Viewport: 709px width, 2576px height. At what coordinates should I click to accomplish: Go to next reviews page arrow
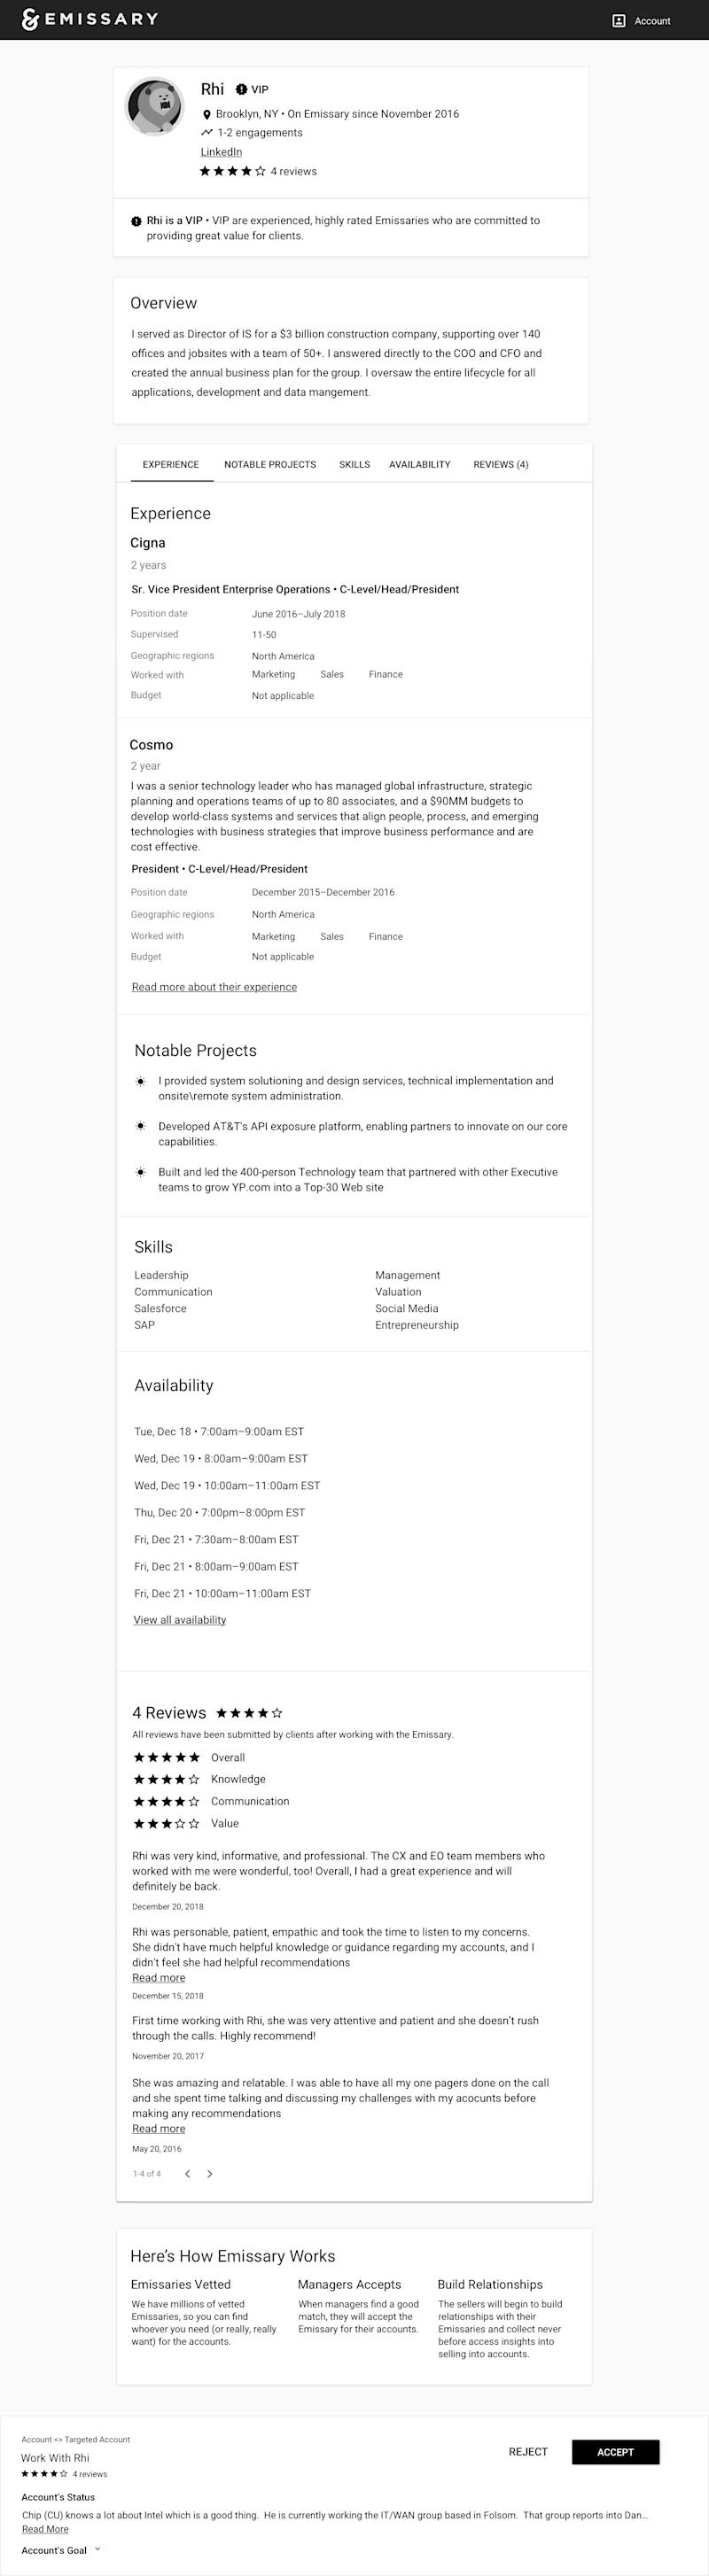(x=209, y=2173)
